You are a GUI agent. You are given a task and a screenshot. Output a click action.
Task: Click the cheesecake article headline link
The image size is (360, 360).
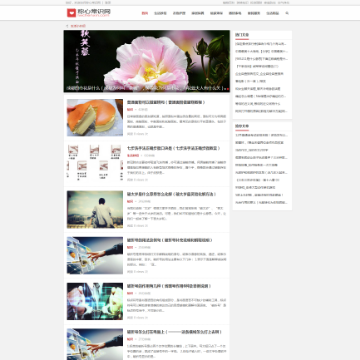[166, 102]
